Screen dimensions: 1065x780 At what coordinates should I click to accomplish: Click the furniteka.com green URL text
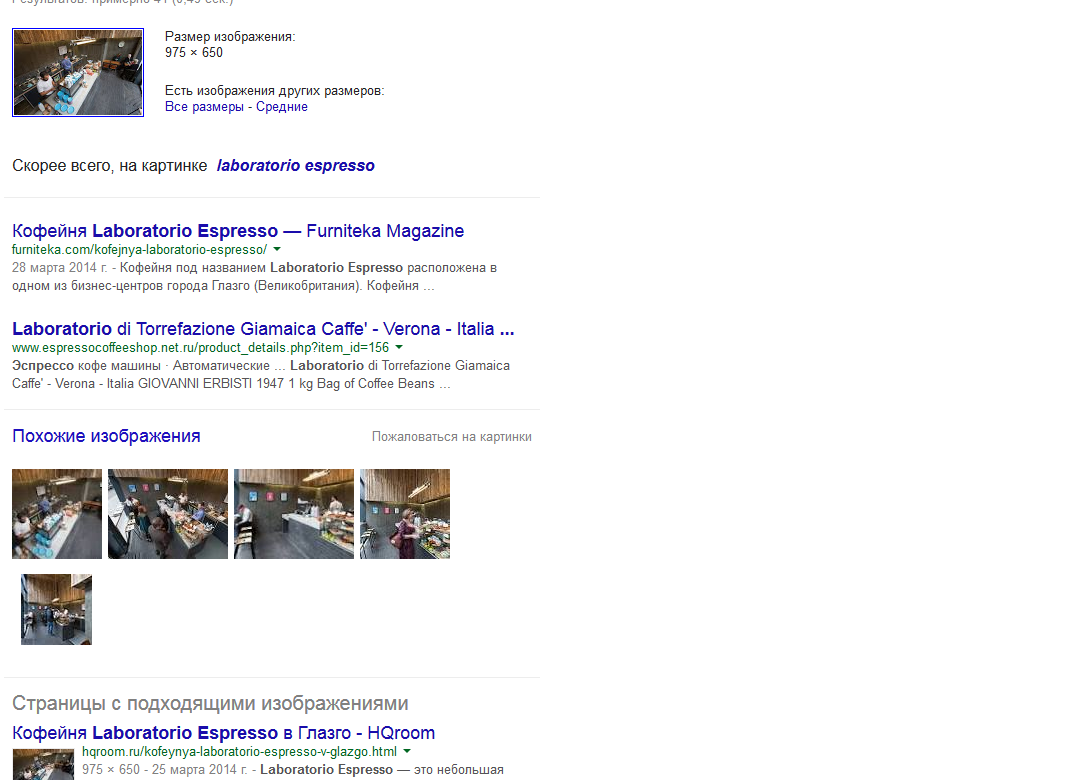[x=139, y=249]
